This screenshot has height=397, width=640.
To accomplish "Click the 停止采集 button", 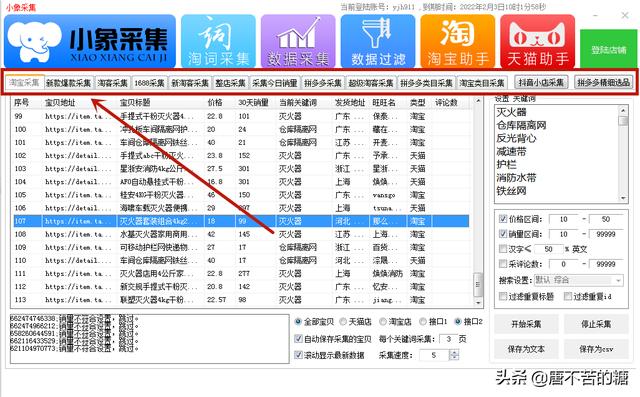I will click(x=596, y=324).
